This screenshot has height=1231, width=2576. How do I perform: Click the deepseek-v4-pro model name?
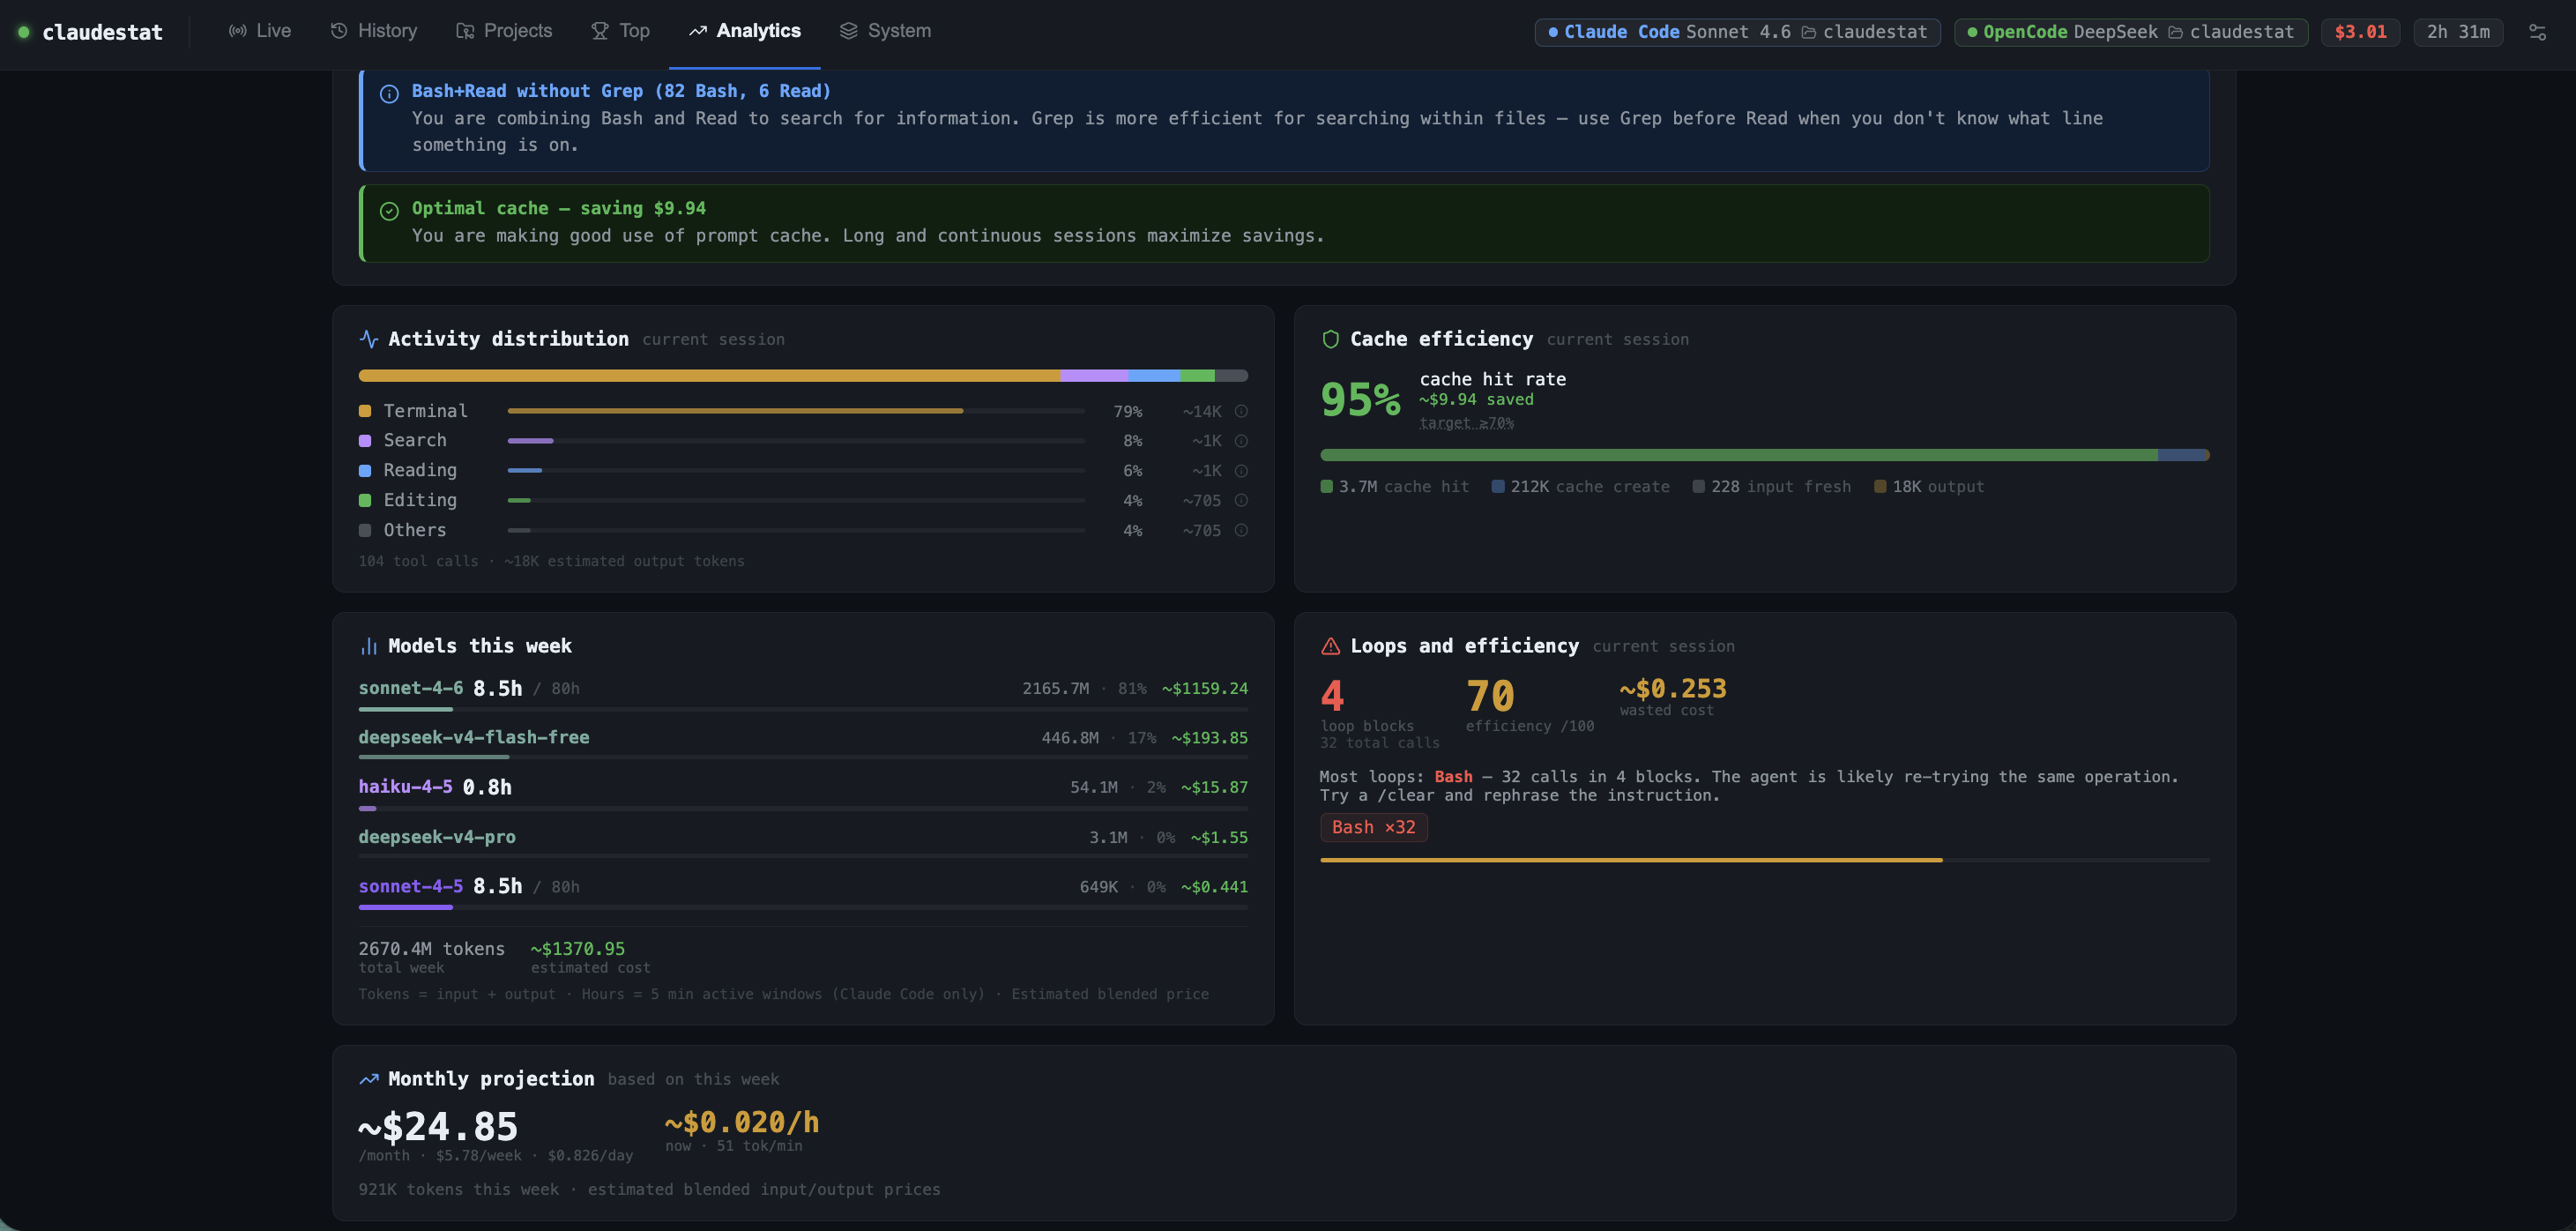[x=437, y=837]
